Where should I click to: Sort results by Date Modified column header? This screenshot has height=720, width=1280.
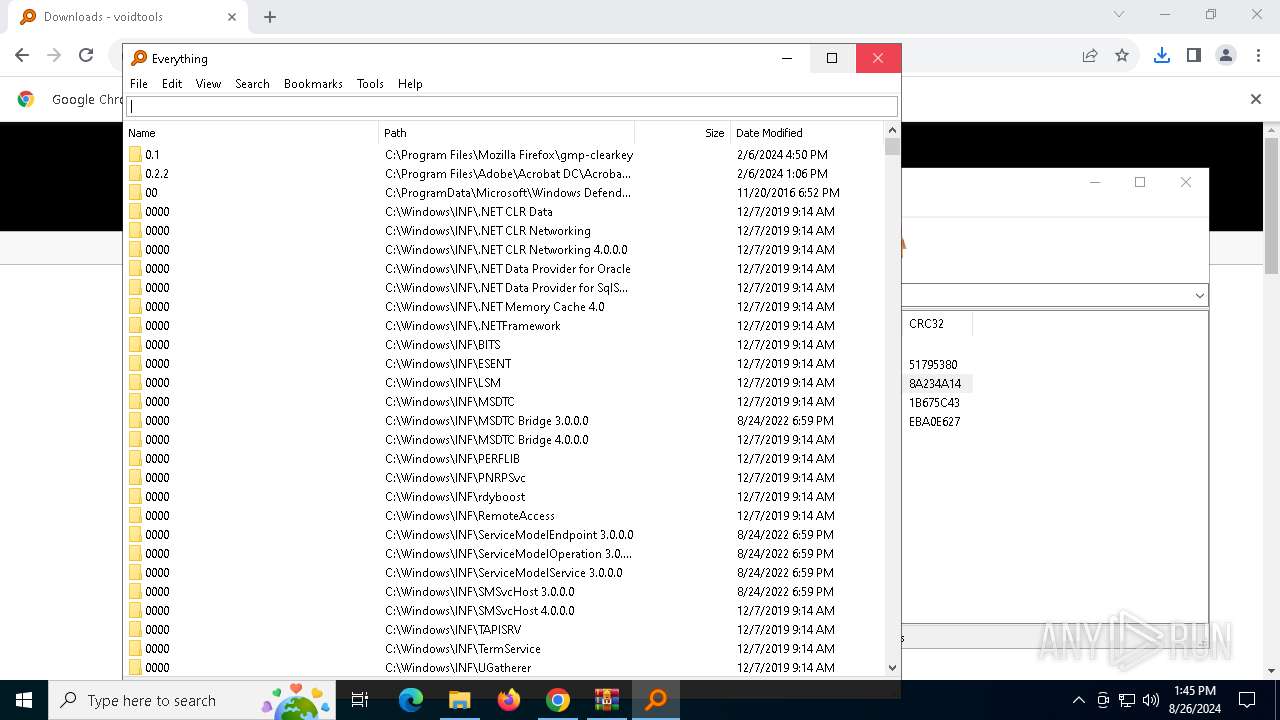806,133
